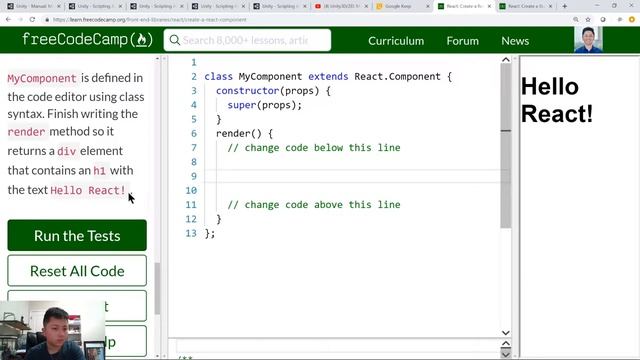This screenshot has height=360, width=640.
Task: Focus the lesson search field
Action: 247,40
